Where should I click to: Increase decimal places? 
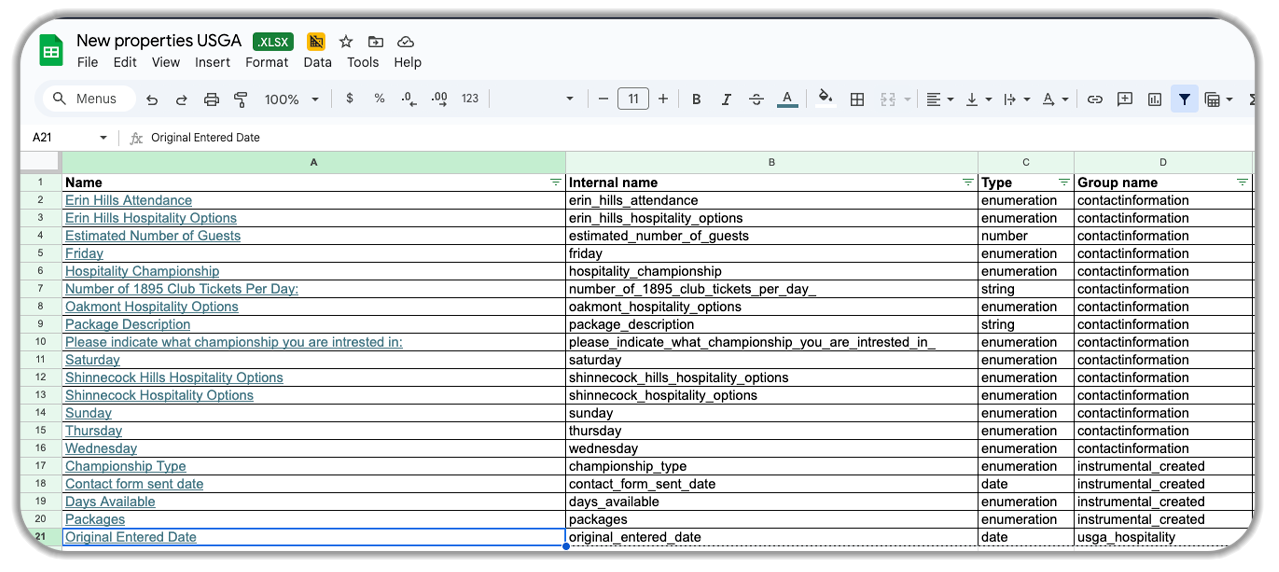pyautogui.click(x=439, y=99)
